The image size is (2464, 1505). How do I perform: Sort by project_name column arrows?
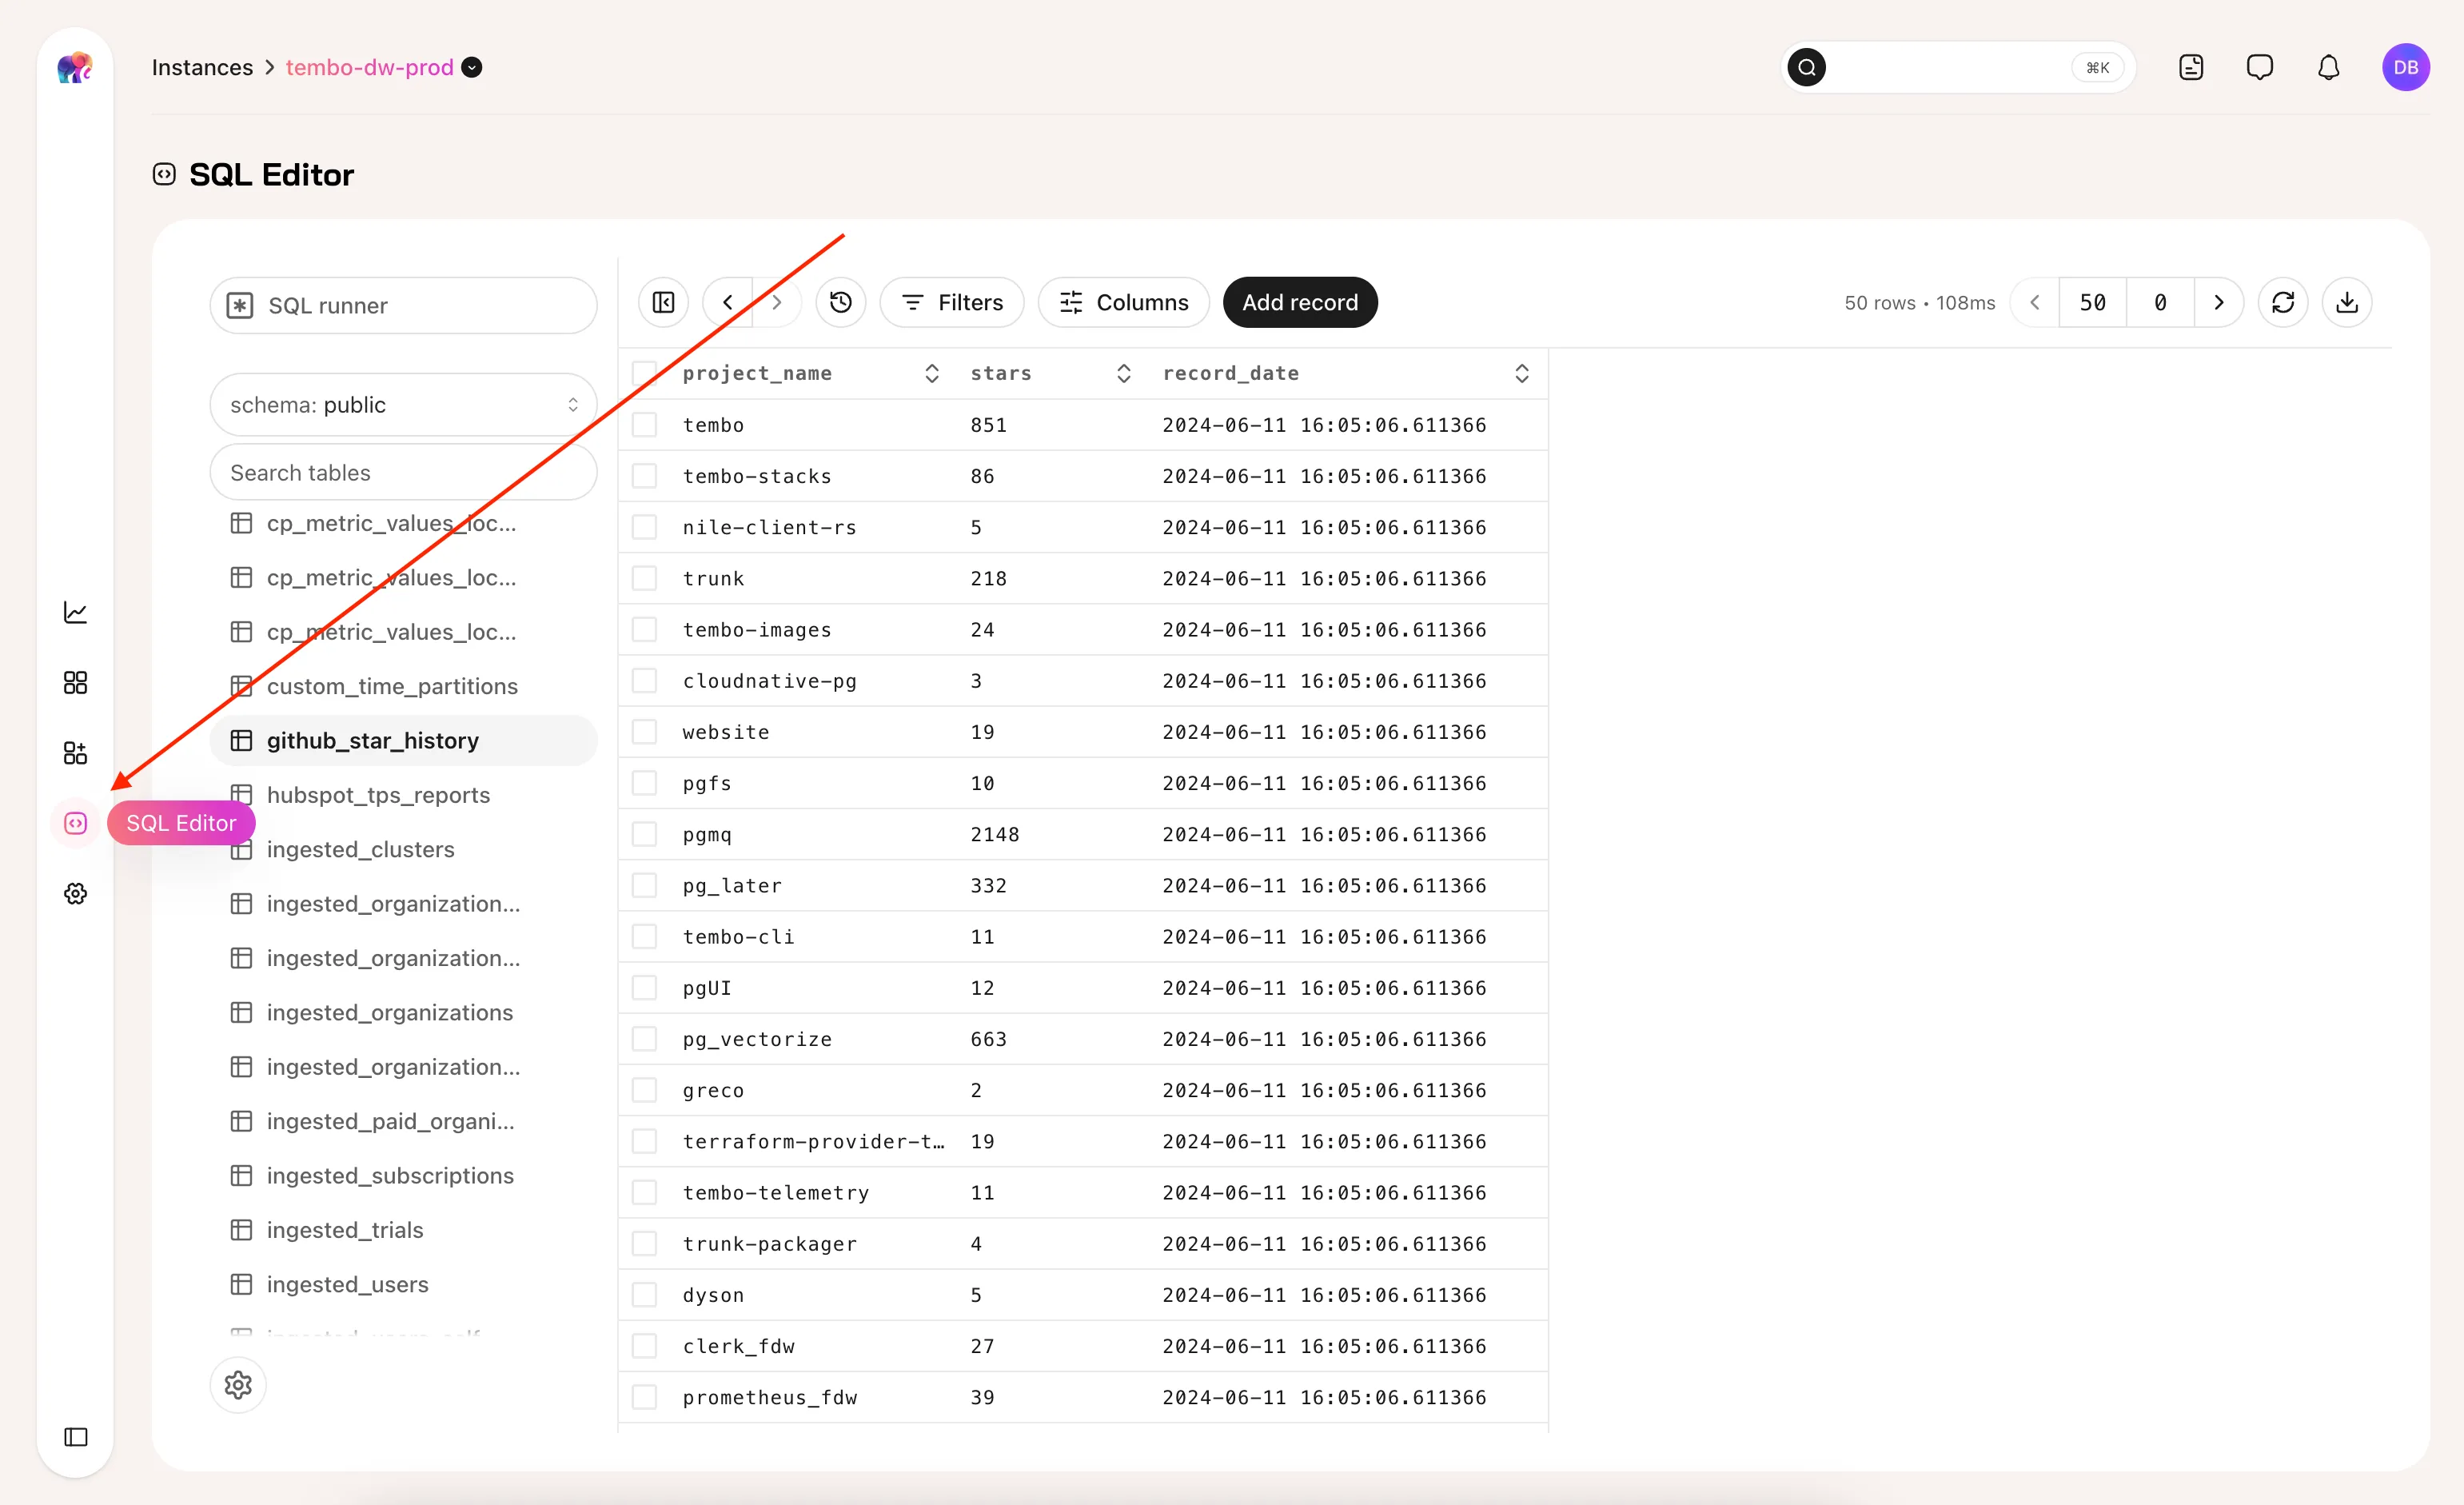[x=932, y=373]
